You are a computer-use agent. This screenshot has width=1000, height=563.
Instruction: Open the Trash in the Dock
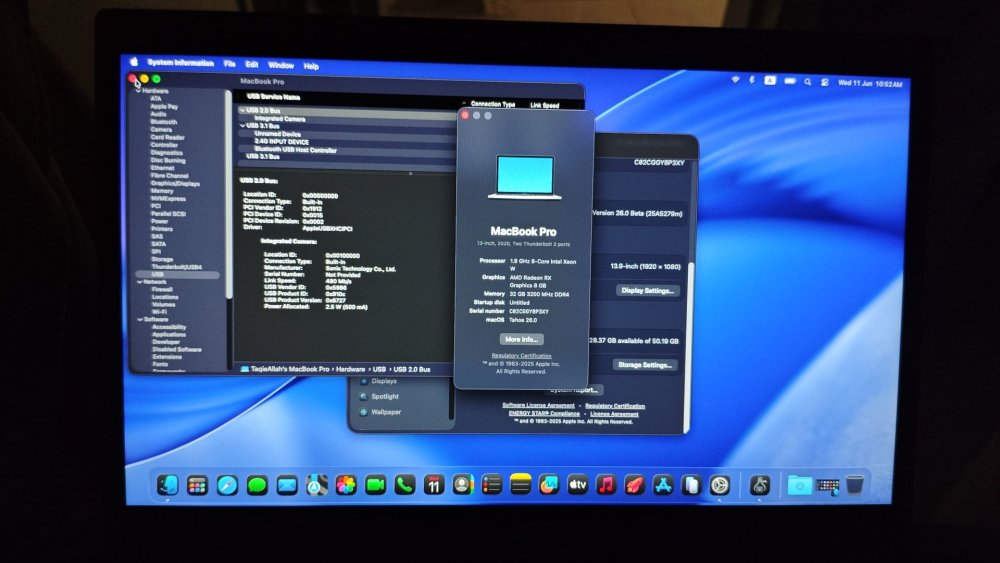(x=855, y=485)
